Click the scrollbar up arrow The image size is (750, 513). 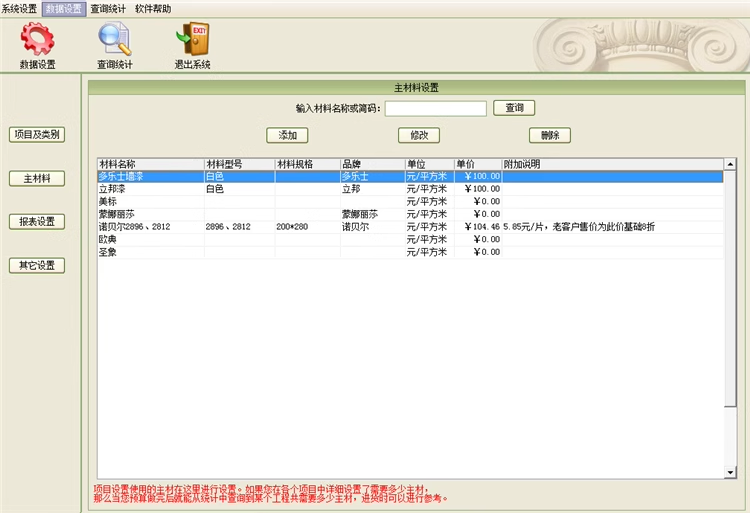pos(730,164)
